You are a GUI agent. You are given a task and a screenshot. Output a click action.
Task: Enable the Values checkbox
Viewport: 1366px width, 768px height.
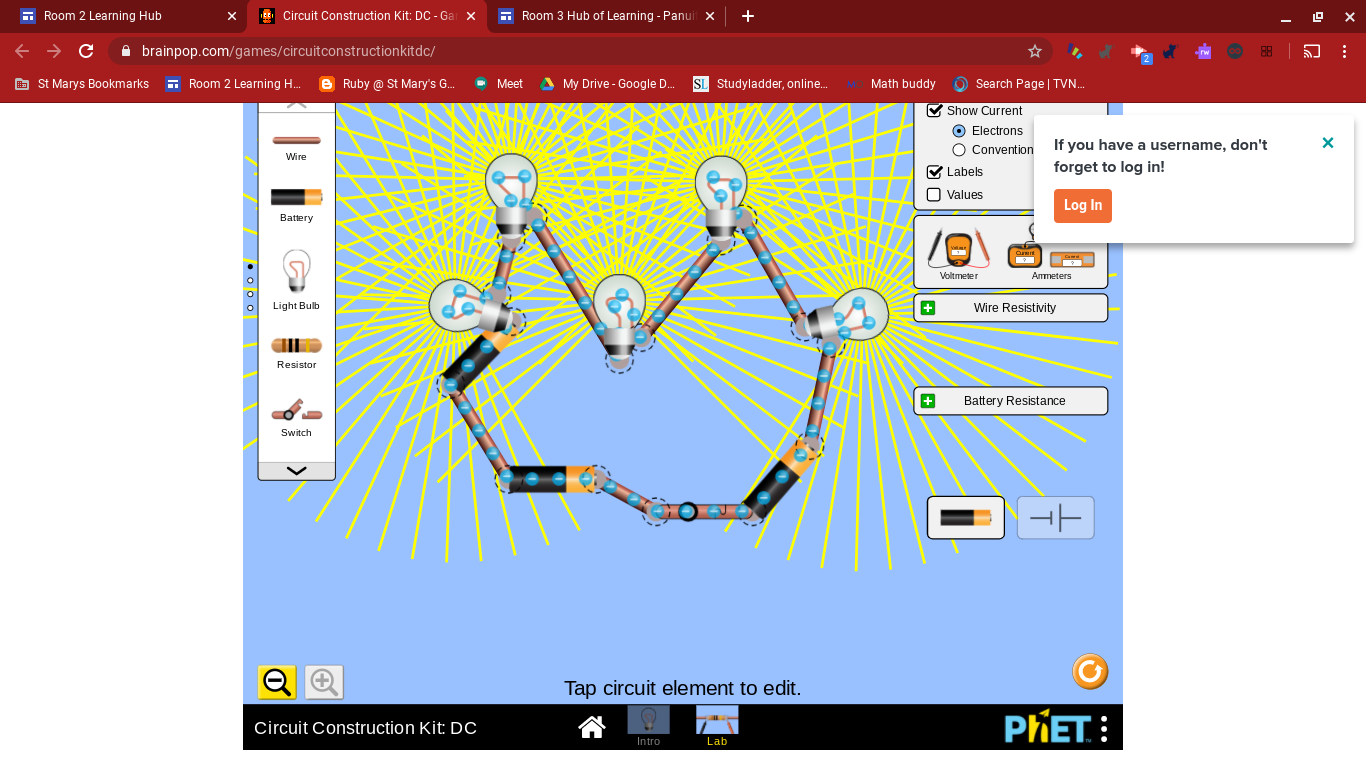934,195
